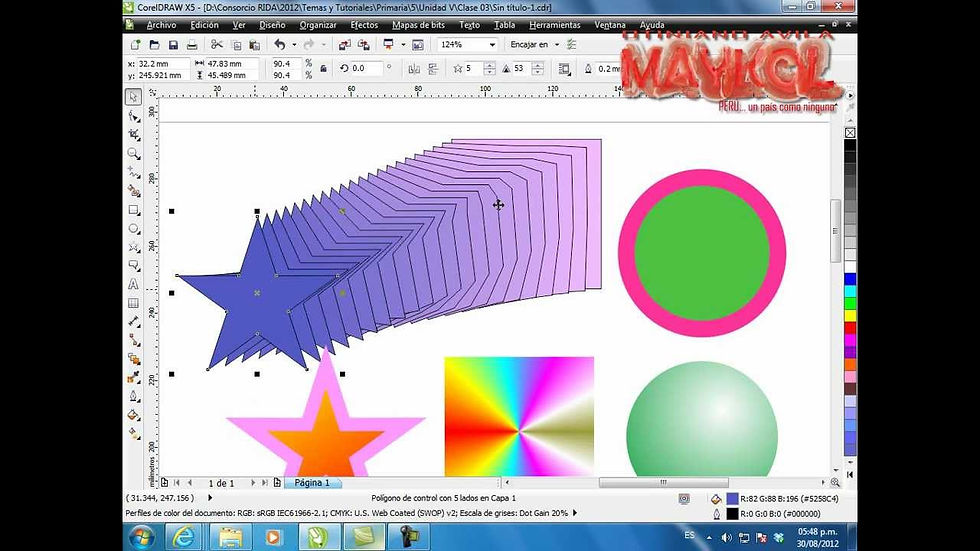Click the star points field showing 5
Screen dimensions: 980x551
(473, 69)
